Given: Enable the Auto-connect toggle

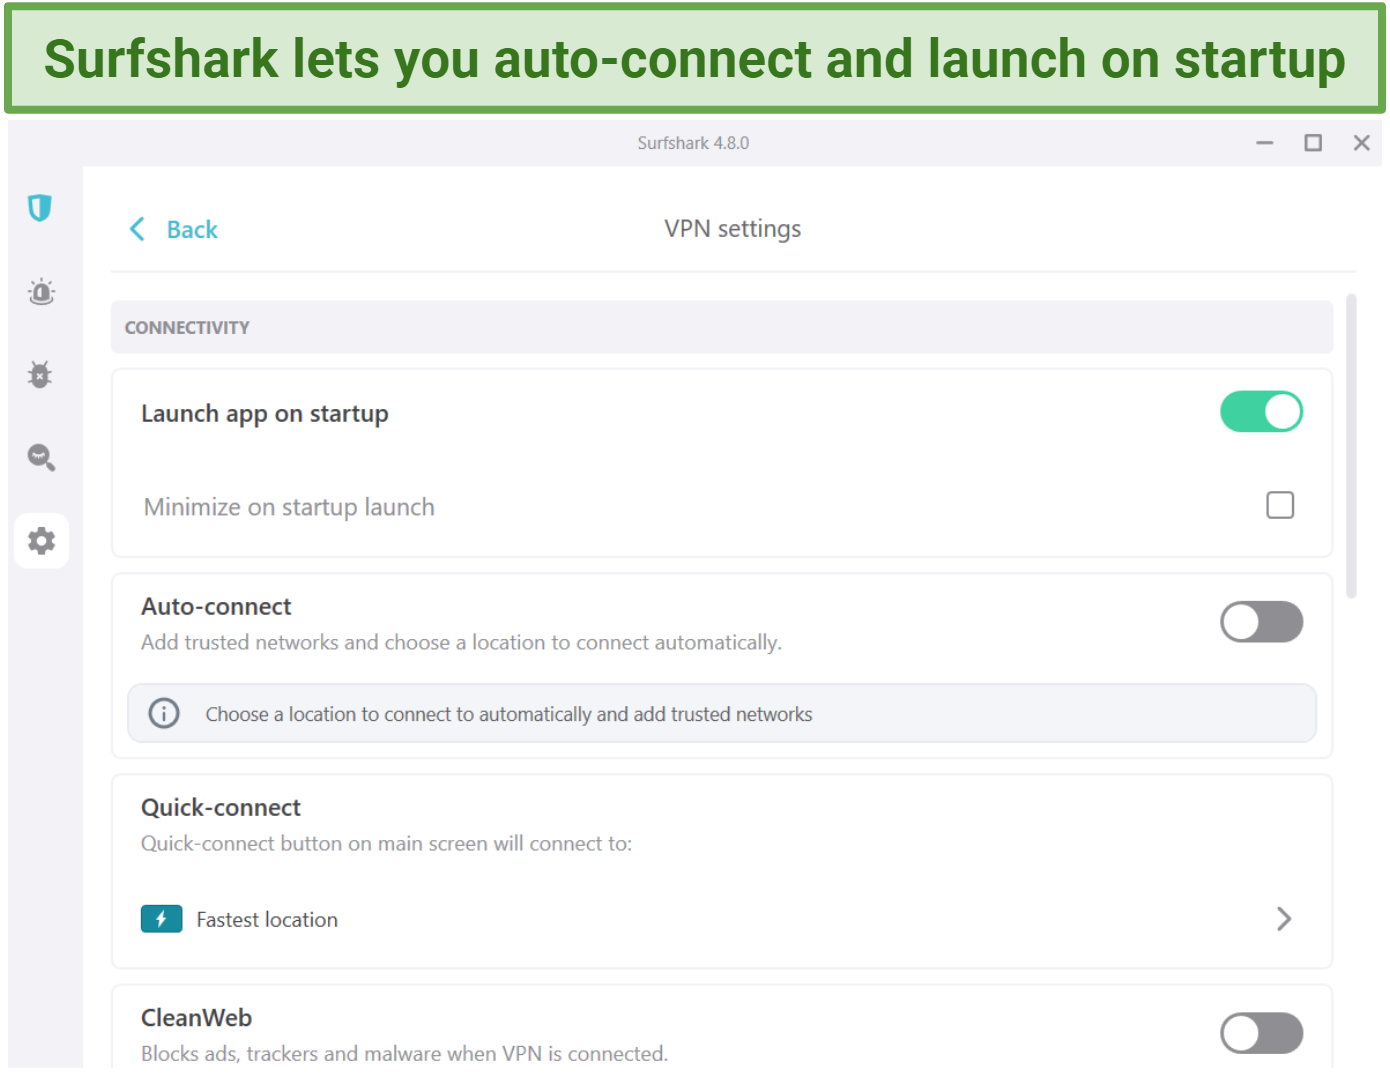Looking at the screenshot, I should [x=1260, y=622].
